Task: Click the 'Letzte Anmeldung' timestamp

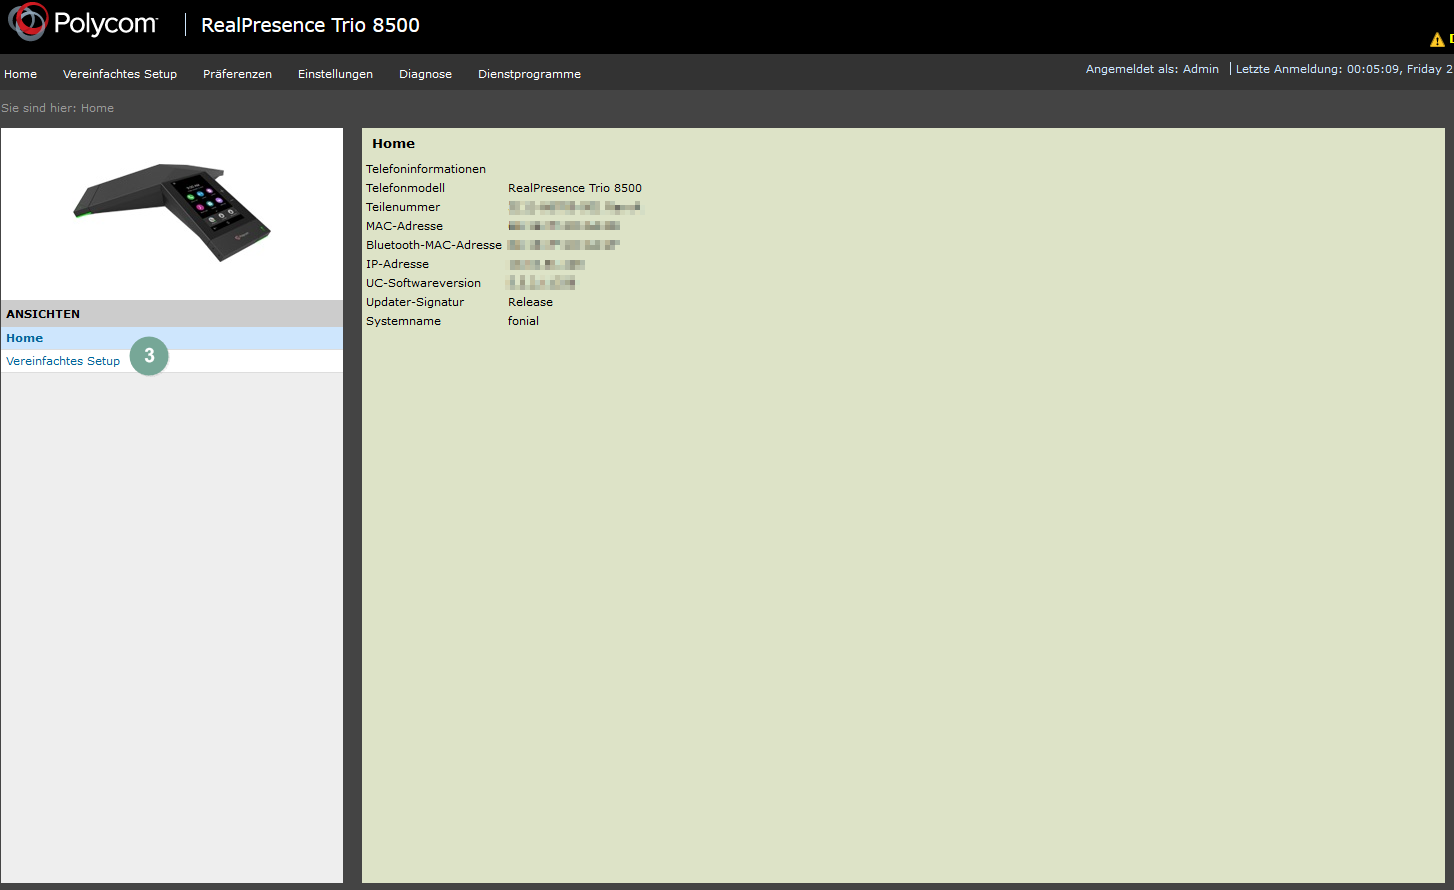Action: coord(1343,69)
